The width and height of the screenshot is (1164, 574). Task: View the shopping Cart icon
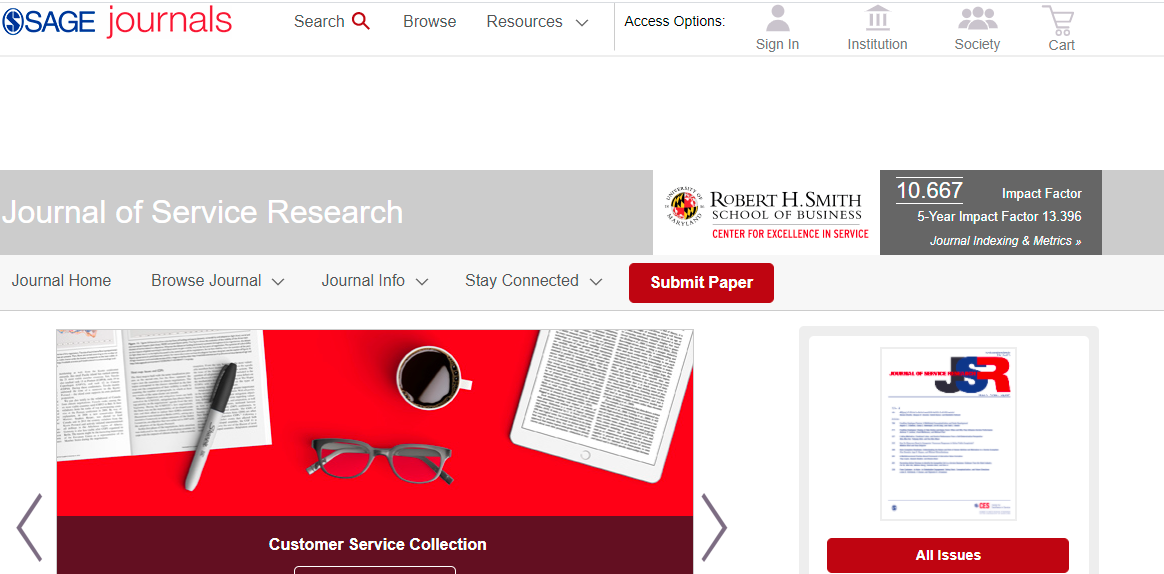(1061, 19)
